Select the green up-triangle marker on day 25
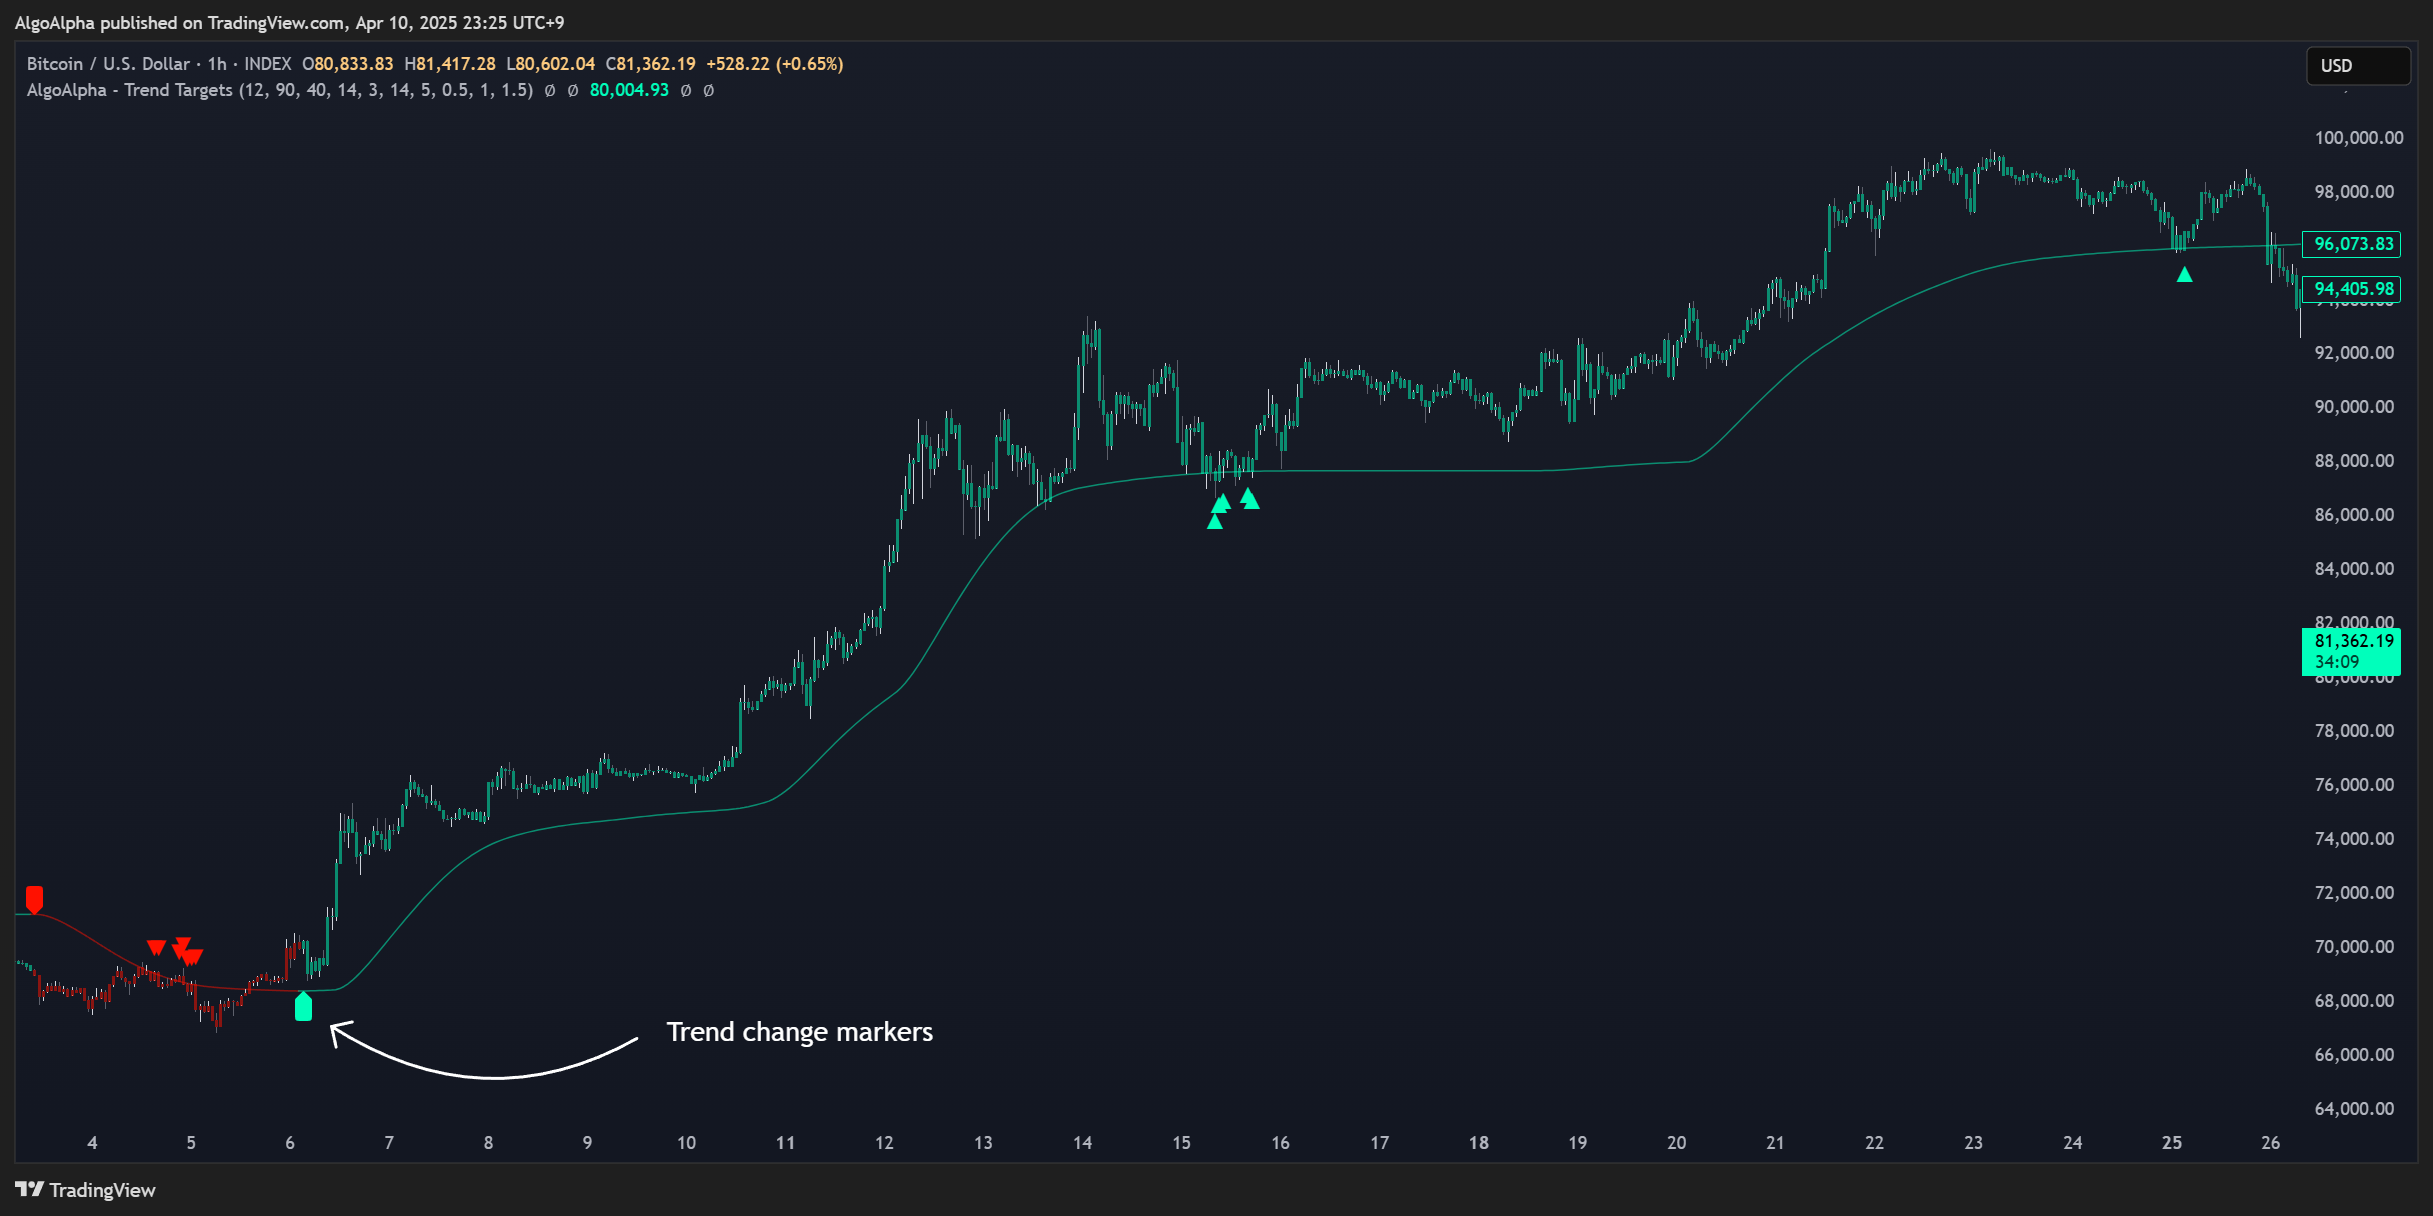2433x1216 pixels. point(2184,274)
